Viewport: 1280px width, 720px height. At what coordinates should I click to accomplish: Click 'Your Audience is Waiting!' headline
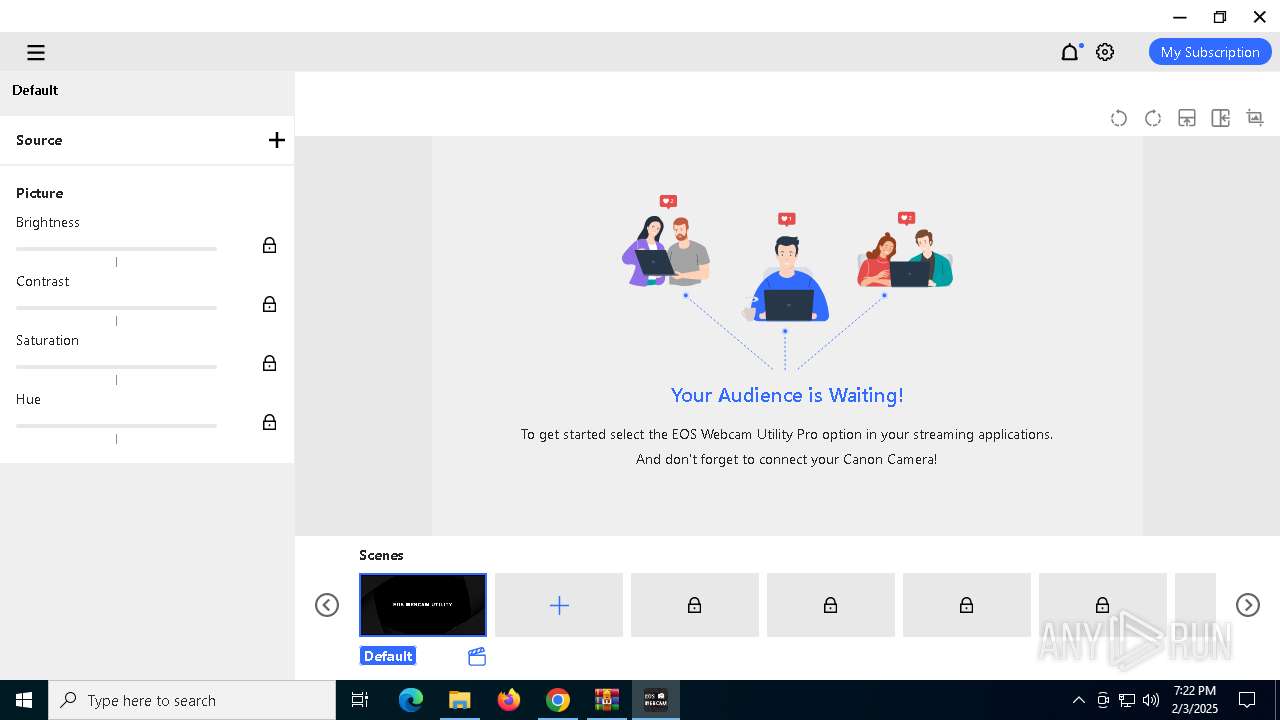pyautogui.click(x=787, y=395)
